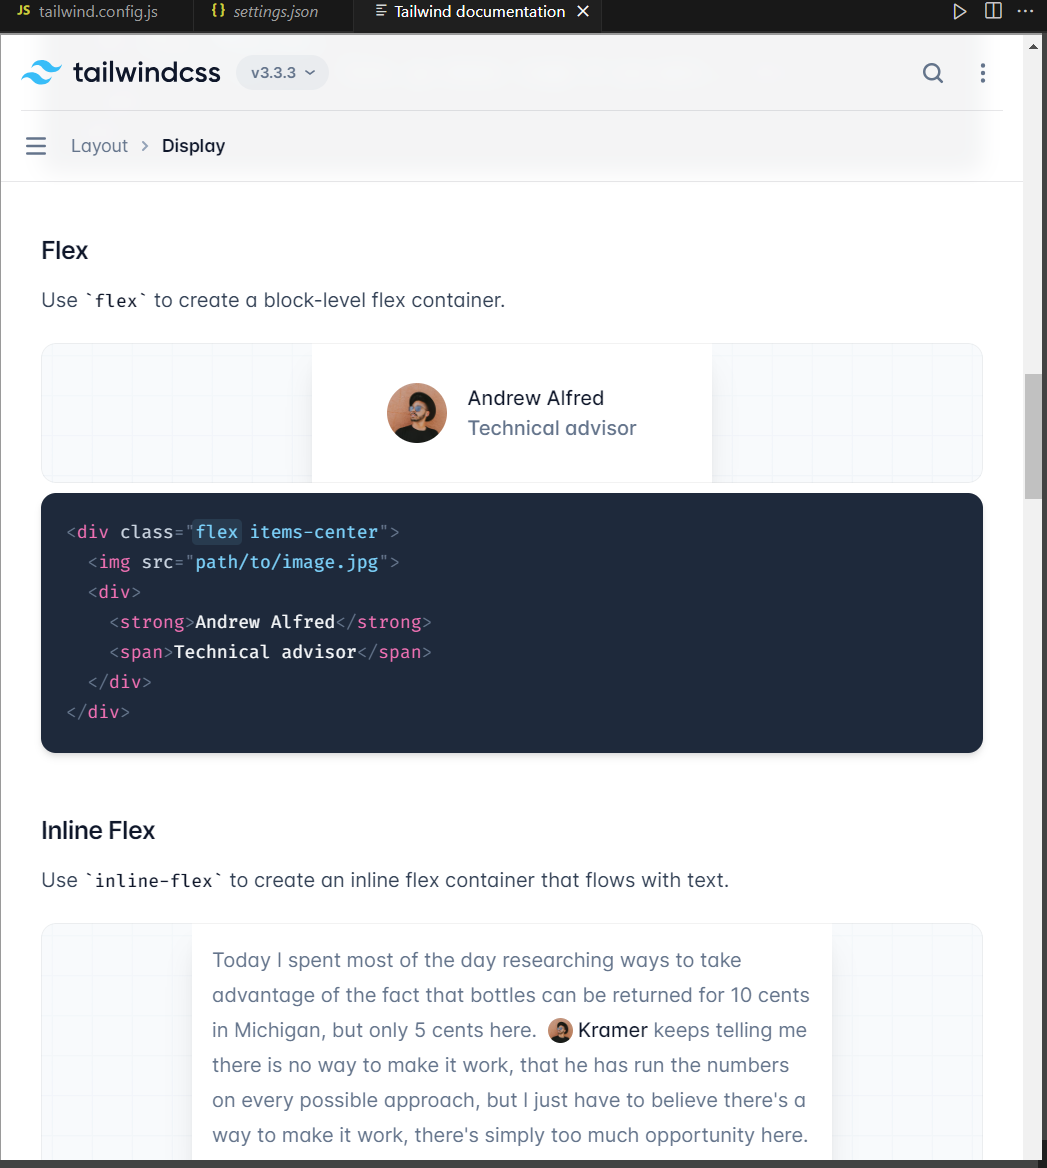Click the Layout breadcrumb

99,146
